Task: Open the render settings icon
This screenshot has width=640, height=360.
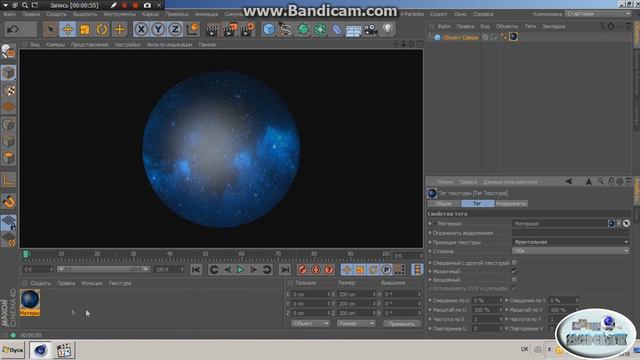Action: [x=247, y=29]
